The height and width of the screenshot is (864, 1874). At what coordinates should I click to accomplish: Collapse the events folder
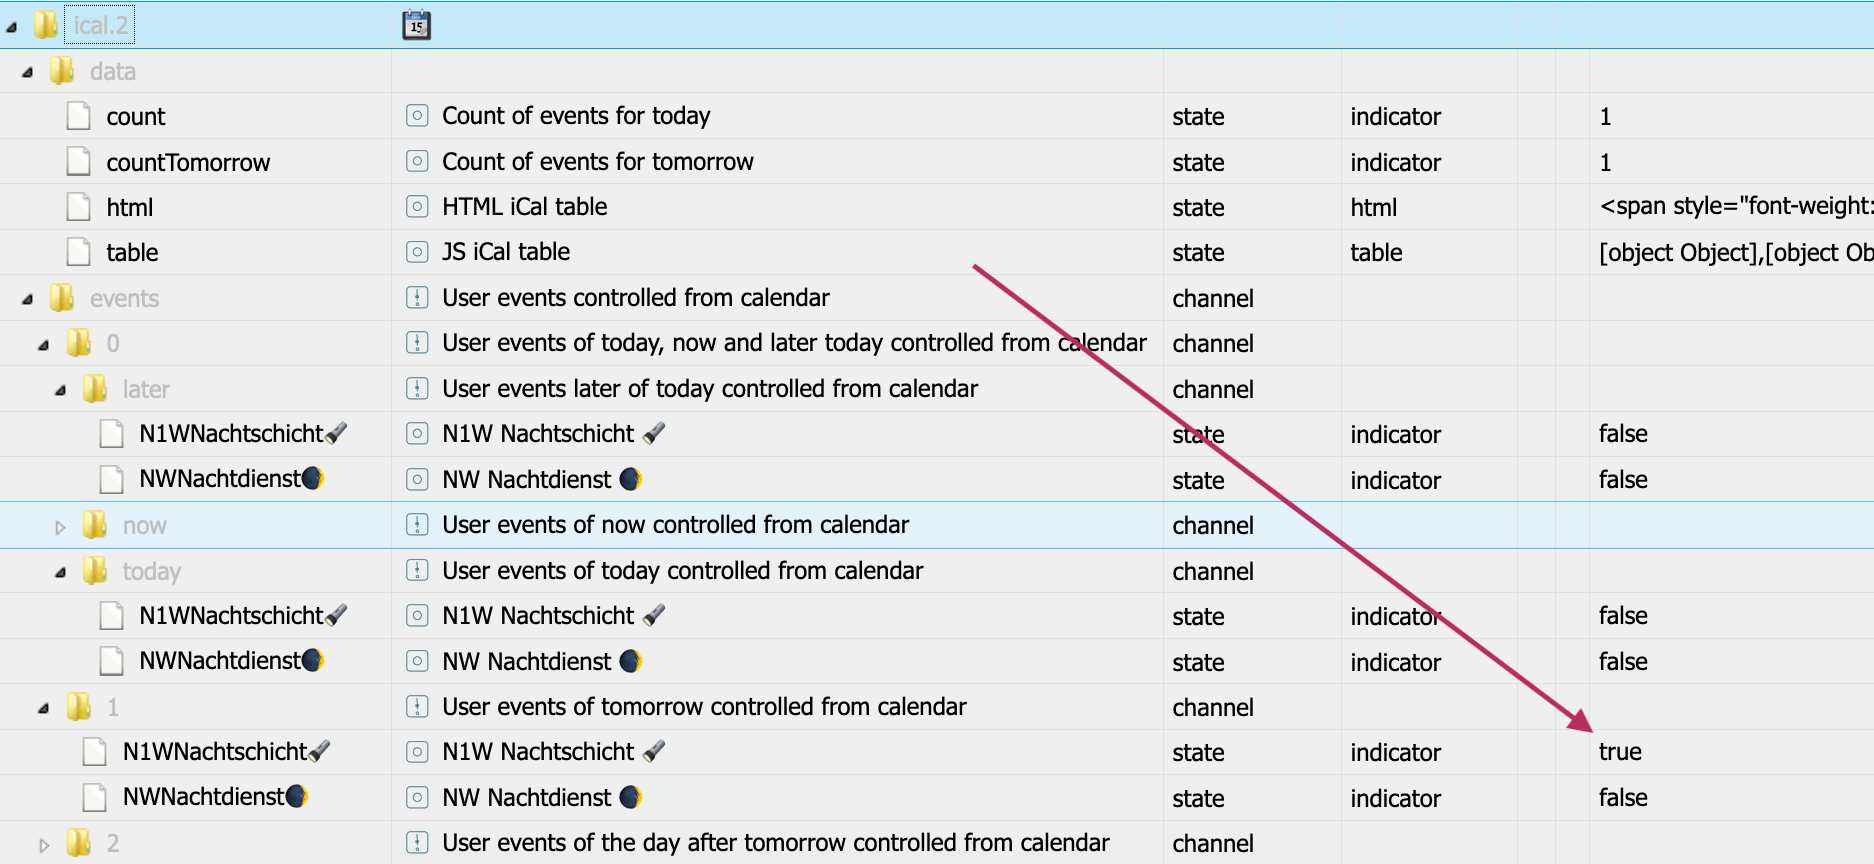(28, 299)
